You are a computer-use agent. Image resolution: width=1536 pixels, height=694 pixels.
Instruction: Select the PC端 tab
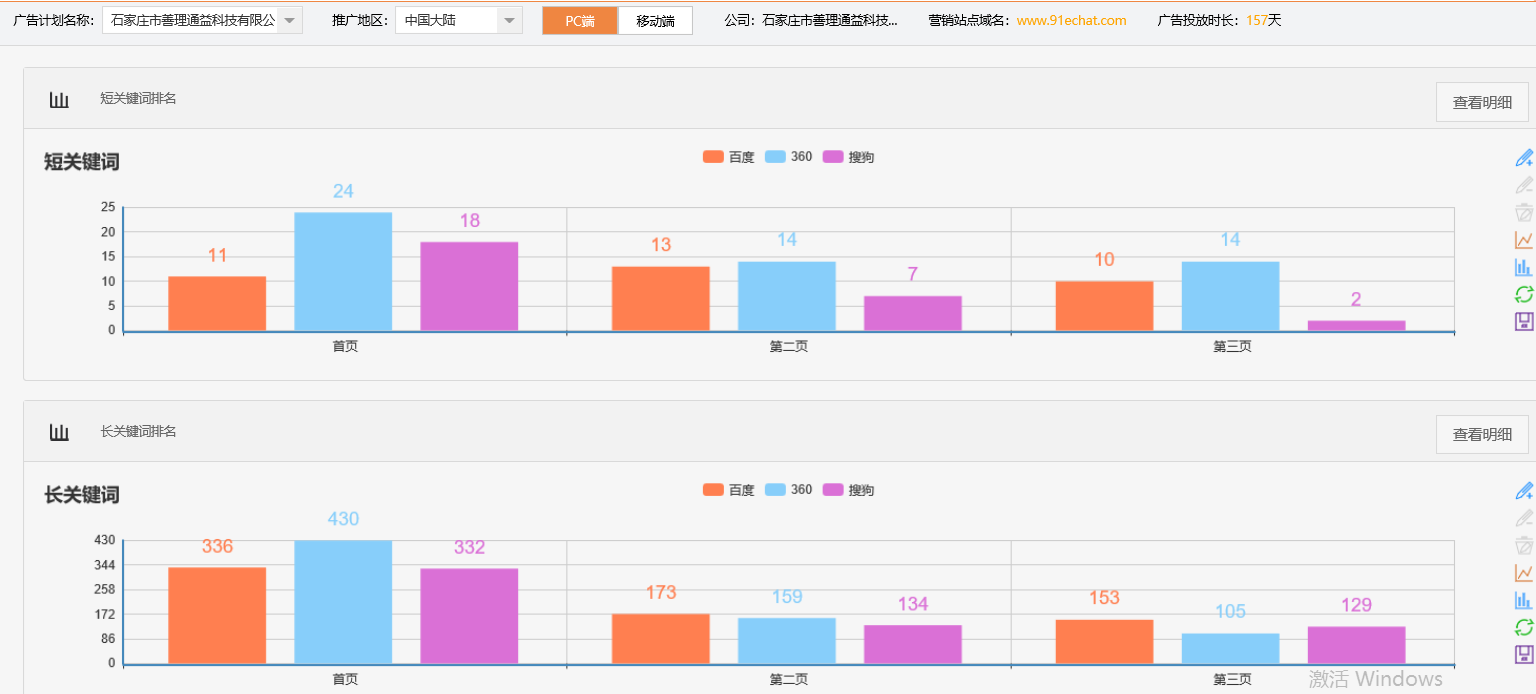click(580, 19)
